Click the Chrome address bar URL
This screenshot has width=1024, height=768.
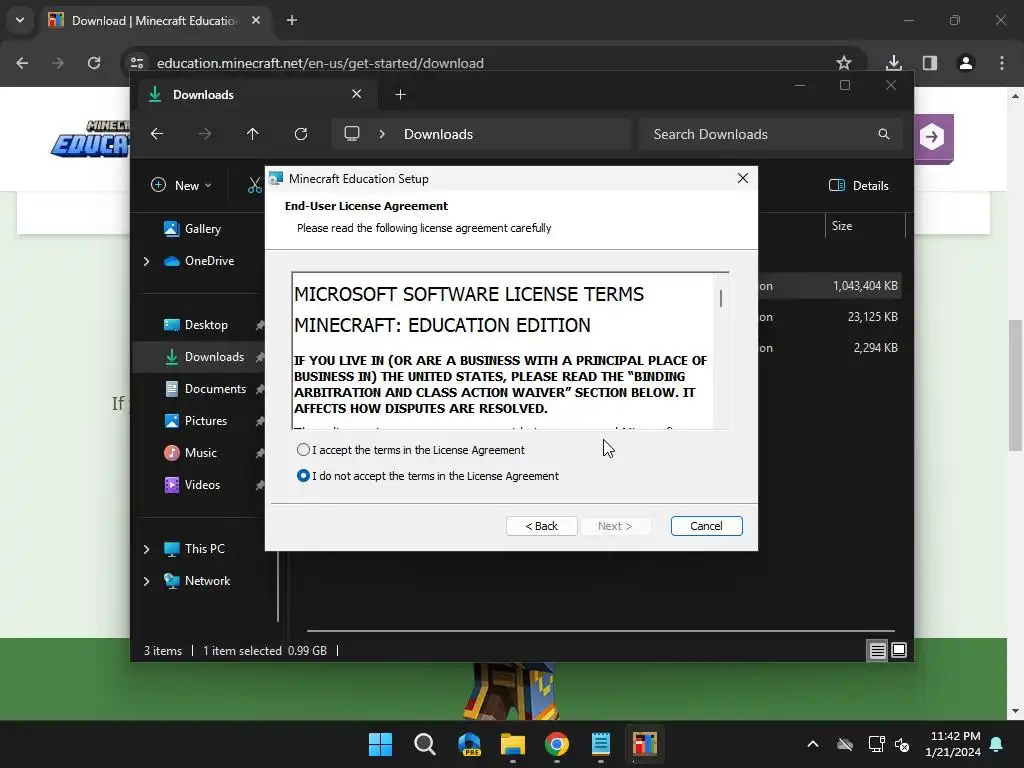(x=320, y=63)
